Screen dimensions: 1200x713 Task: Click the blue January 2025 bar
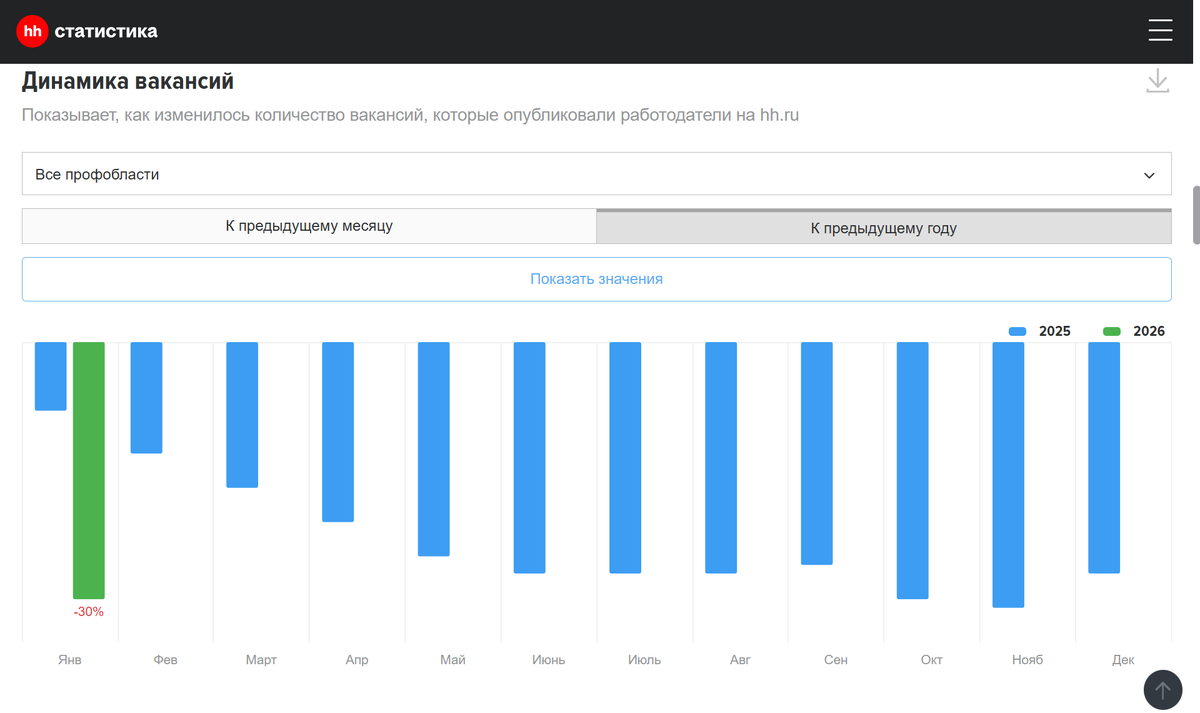coord(51,376)
